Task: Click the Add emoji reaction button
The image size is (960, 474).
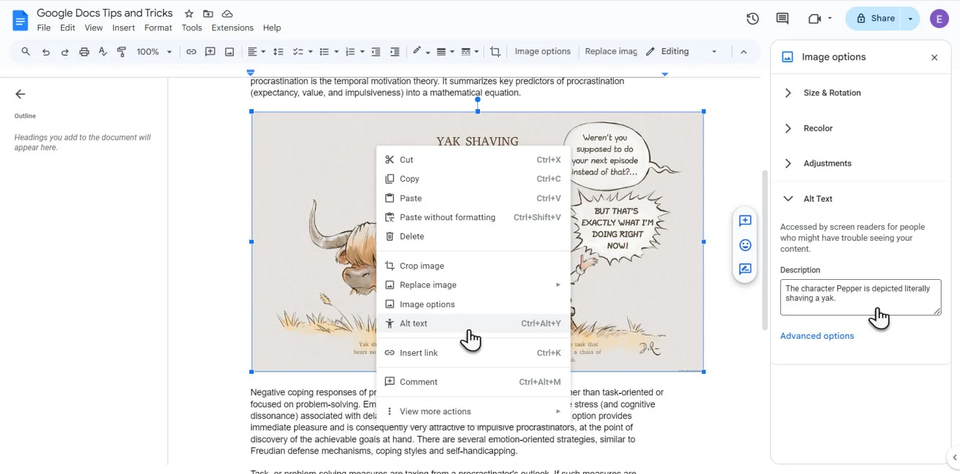Action: [745, 245]
